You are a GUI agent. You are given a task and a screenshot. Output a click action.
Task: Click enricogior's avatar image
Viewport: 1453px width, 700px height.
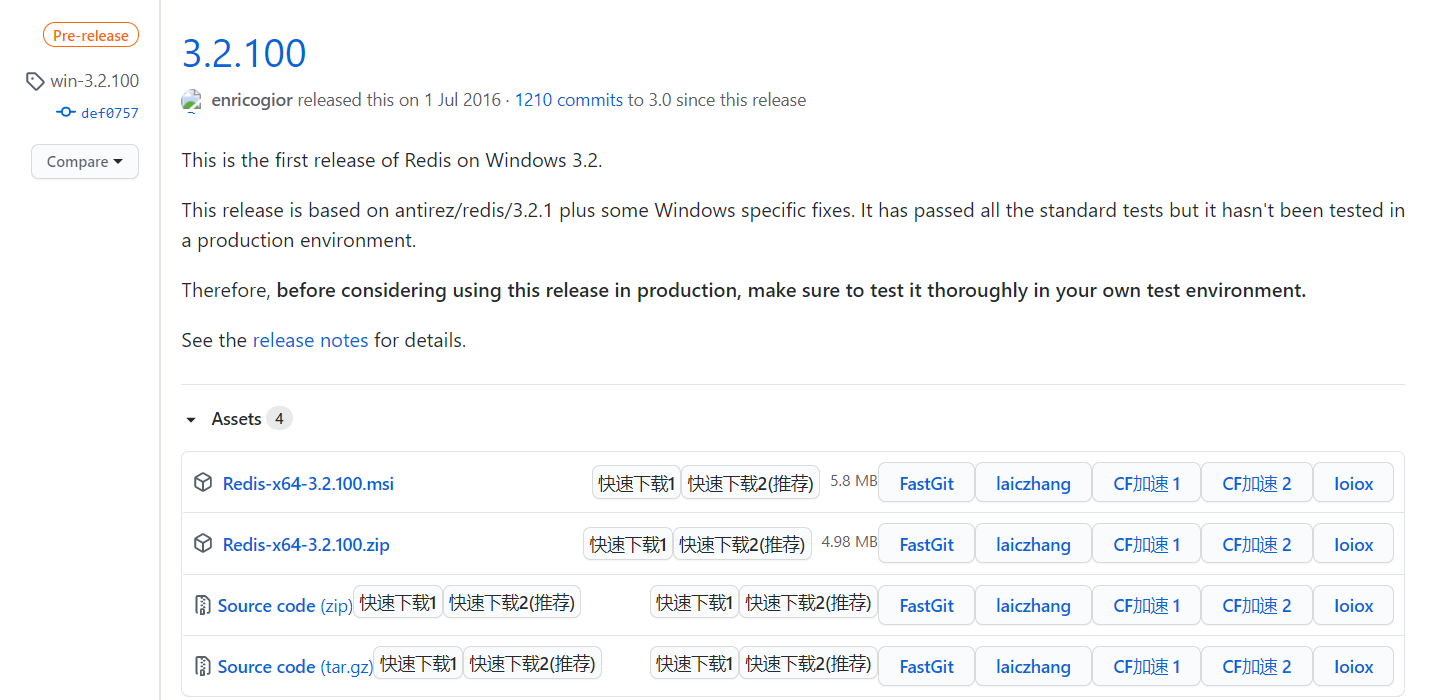pos(192,100)
